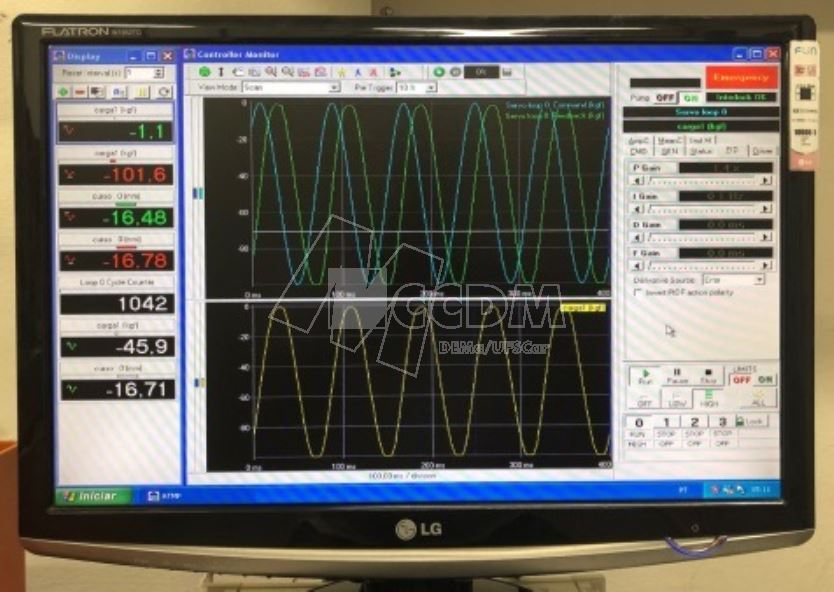
Task: Select servo loop button 1
Action: point(666,422)
